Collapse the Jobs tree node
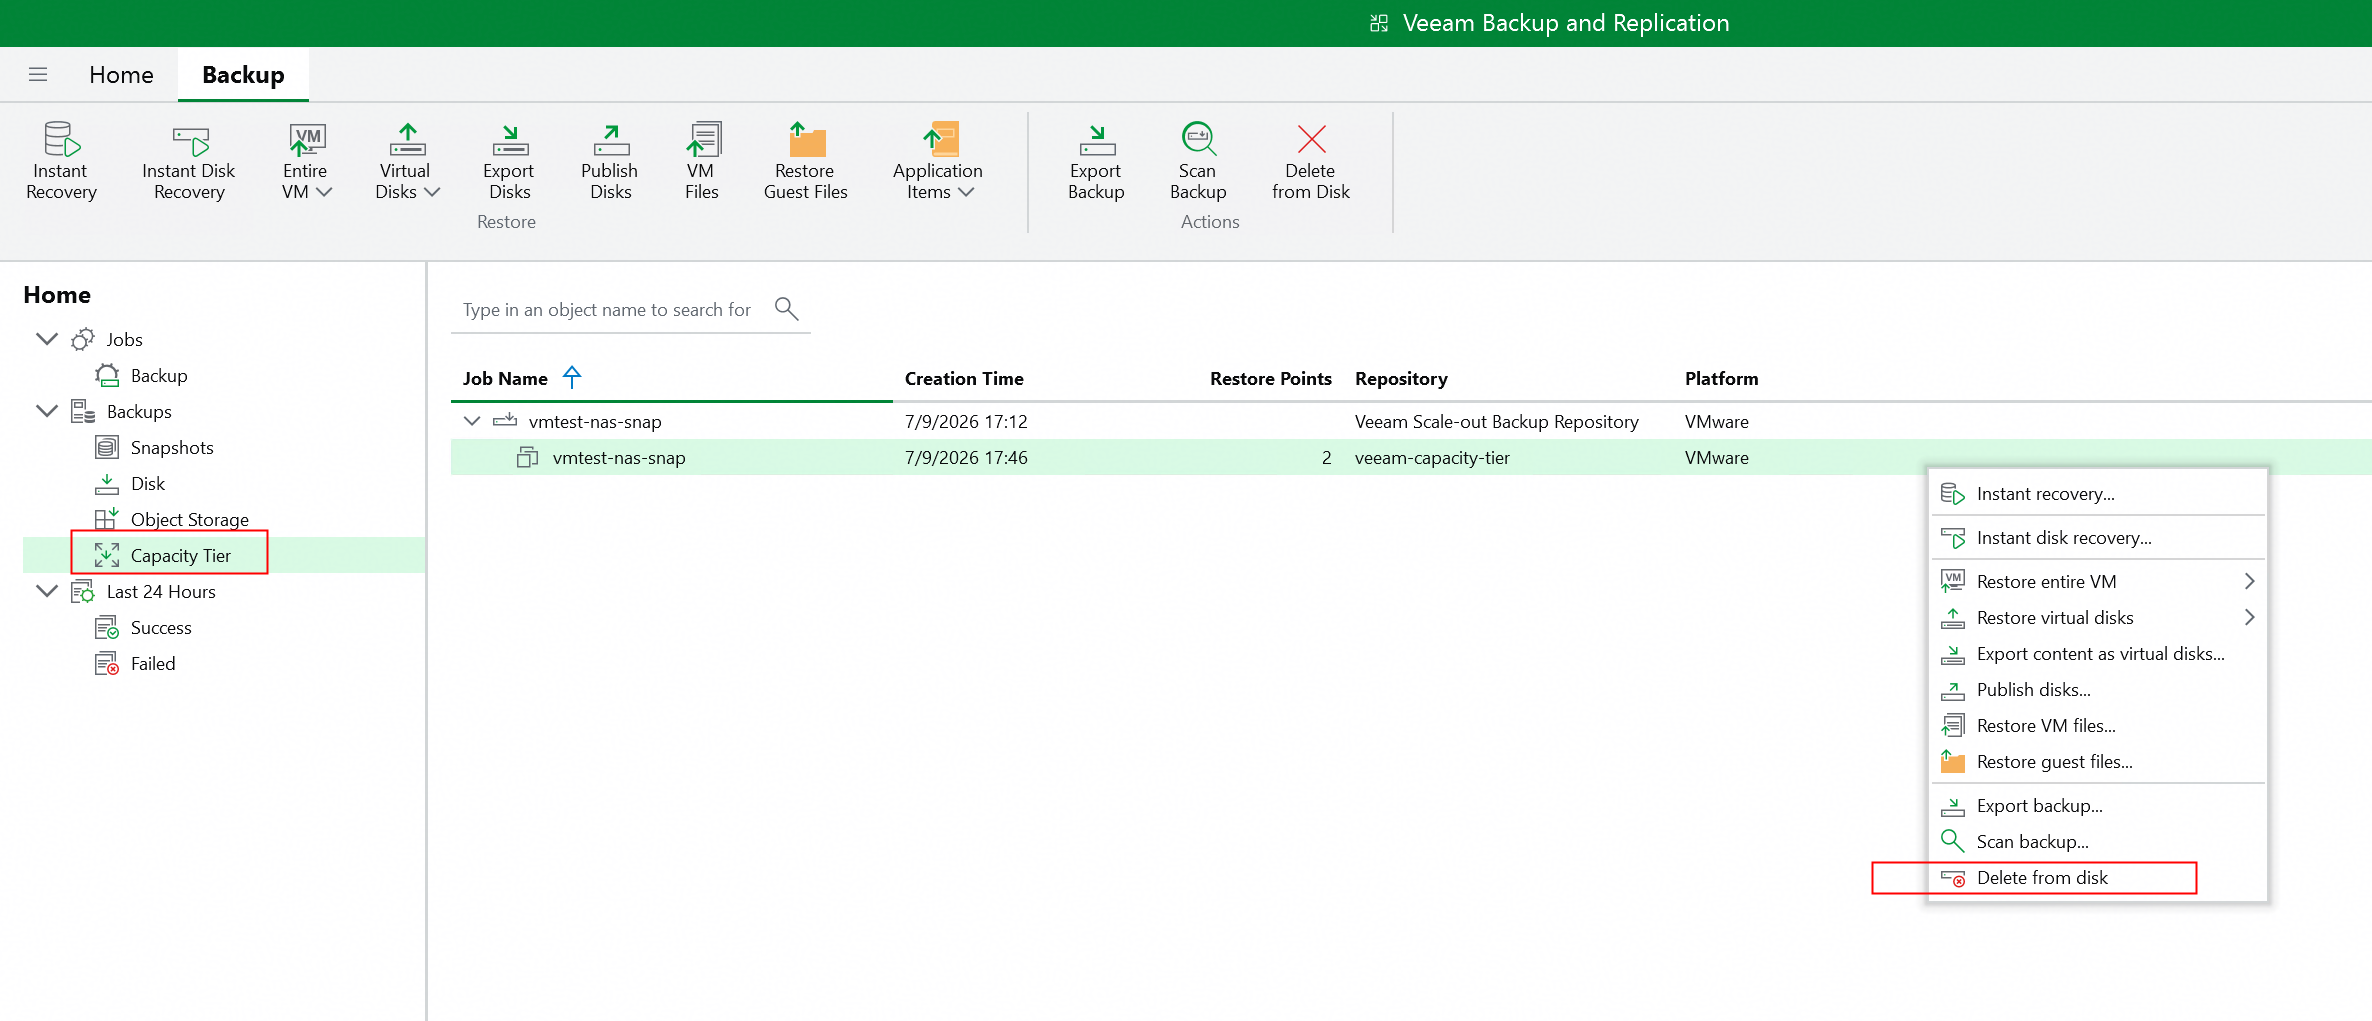The image size is (2372, 1021). click(46, 339)
